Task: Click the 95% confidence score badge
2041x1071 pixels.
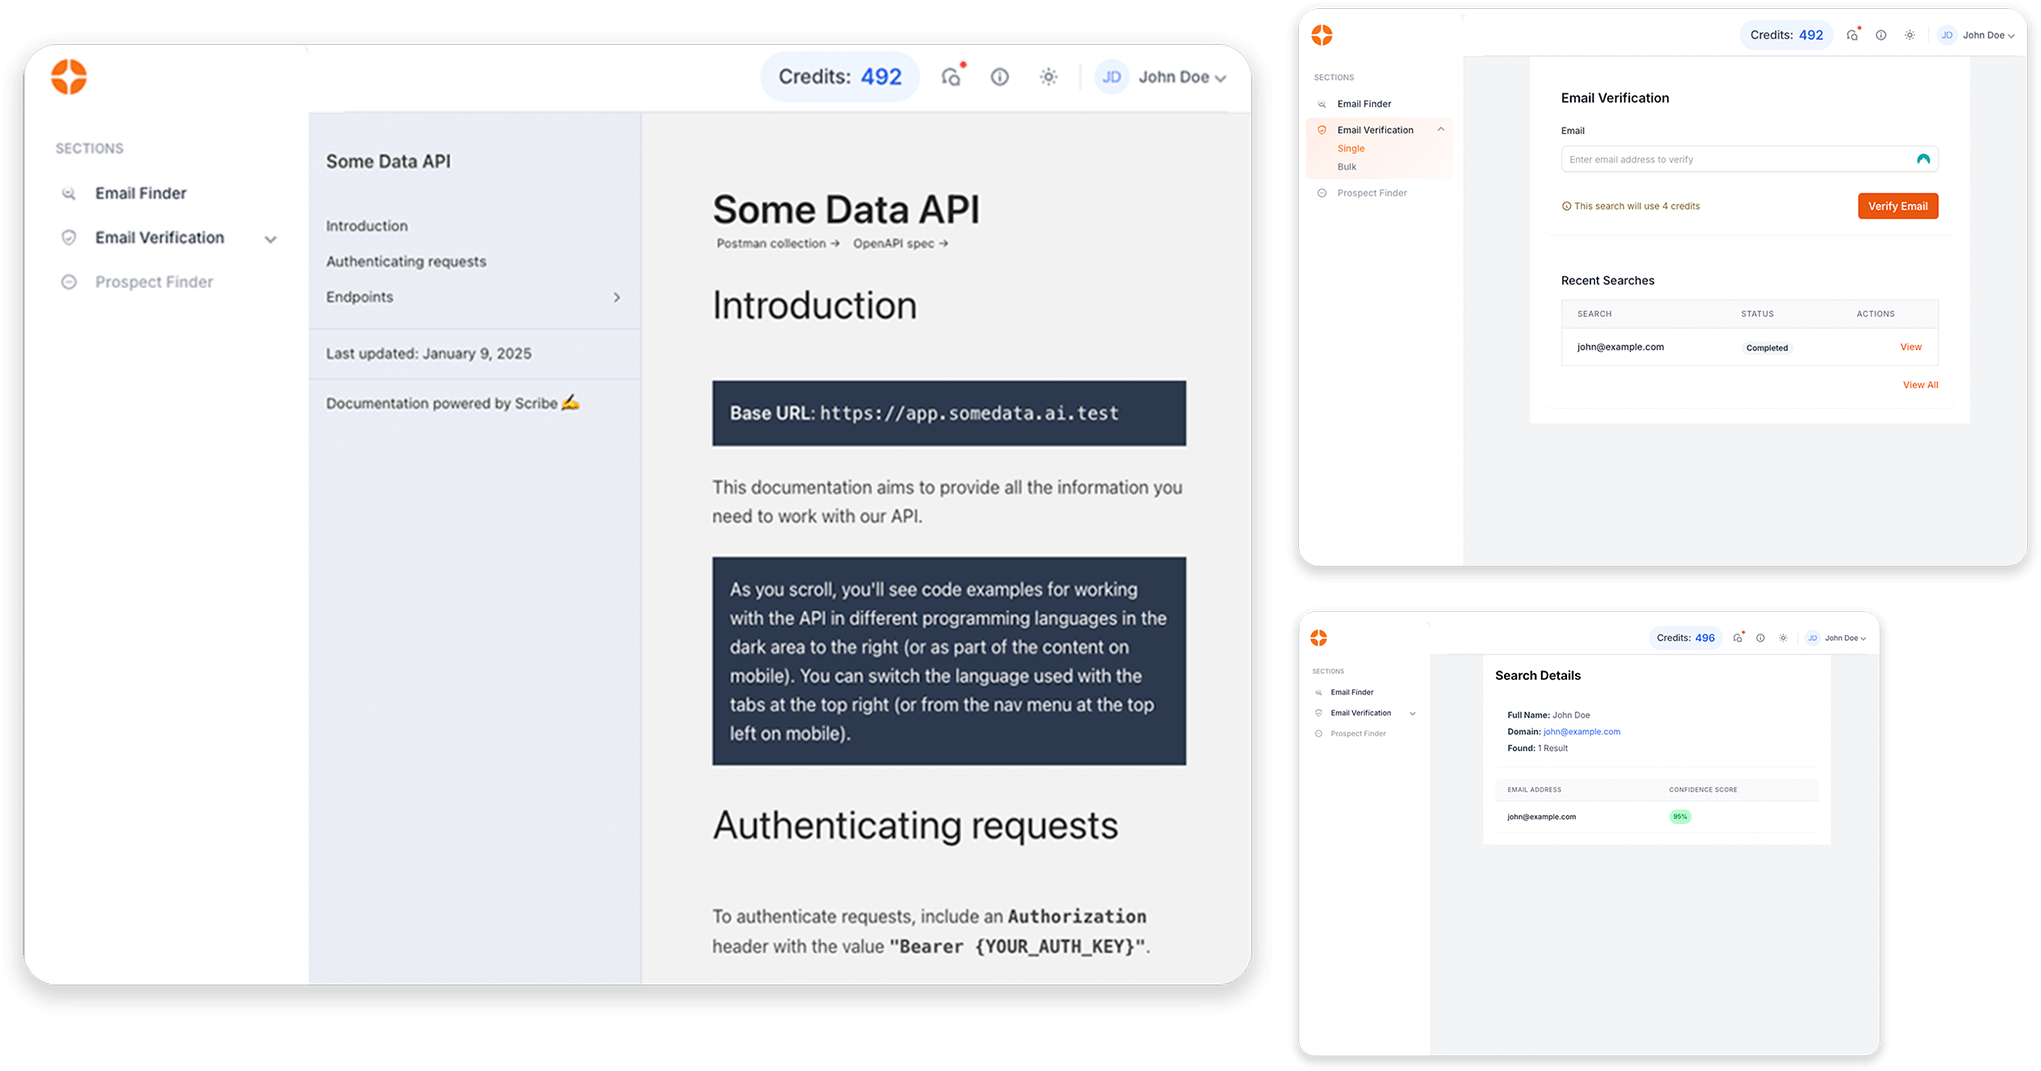Action: 1680,817
